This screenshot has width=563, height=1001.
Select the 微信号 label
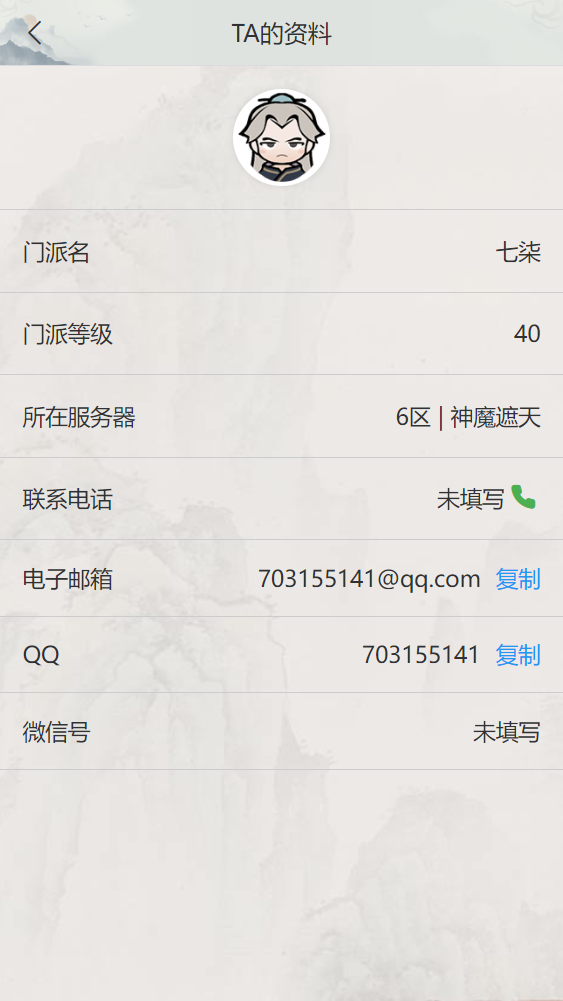pyautogui.click(x=56, y=732)
